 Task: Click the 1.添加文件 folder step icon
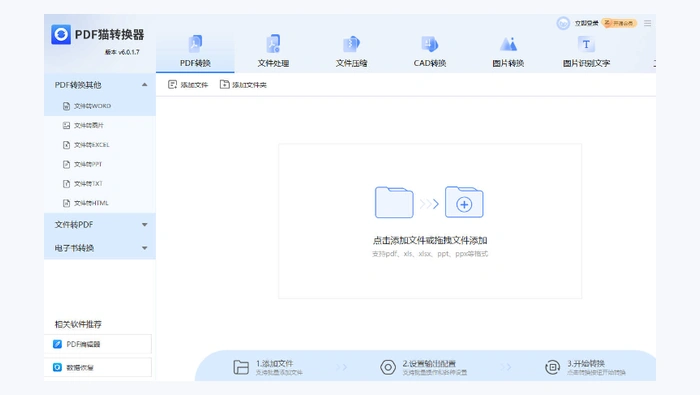(241, 367)
